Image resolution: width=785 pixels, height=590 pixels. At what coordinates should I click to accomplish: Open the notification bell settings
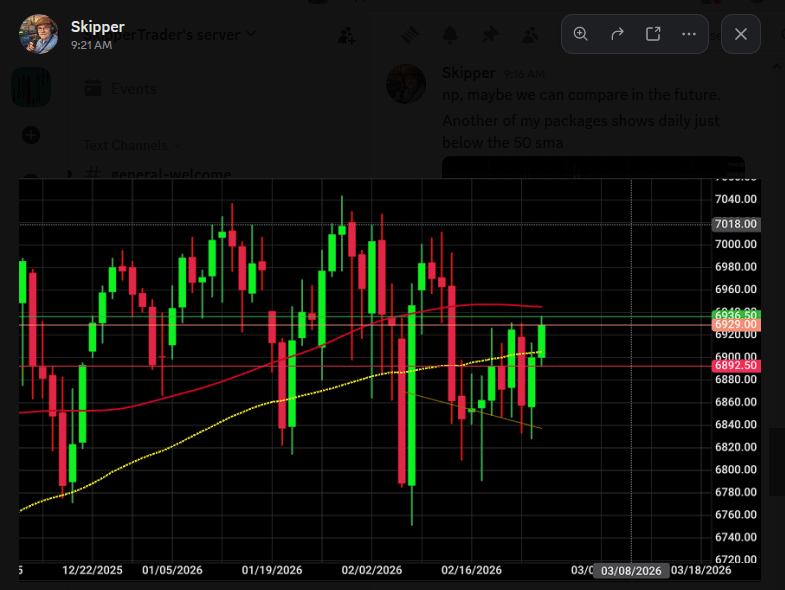pyautogui.click(x=450, y=35)
